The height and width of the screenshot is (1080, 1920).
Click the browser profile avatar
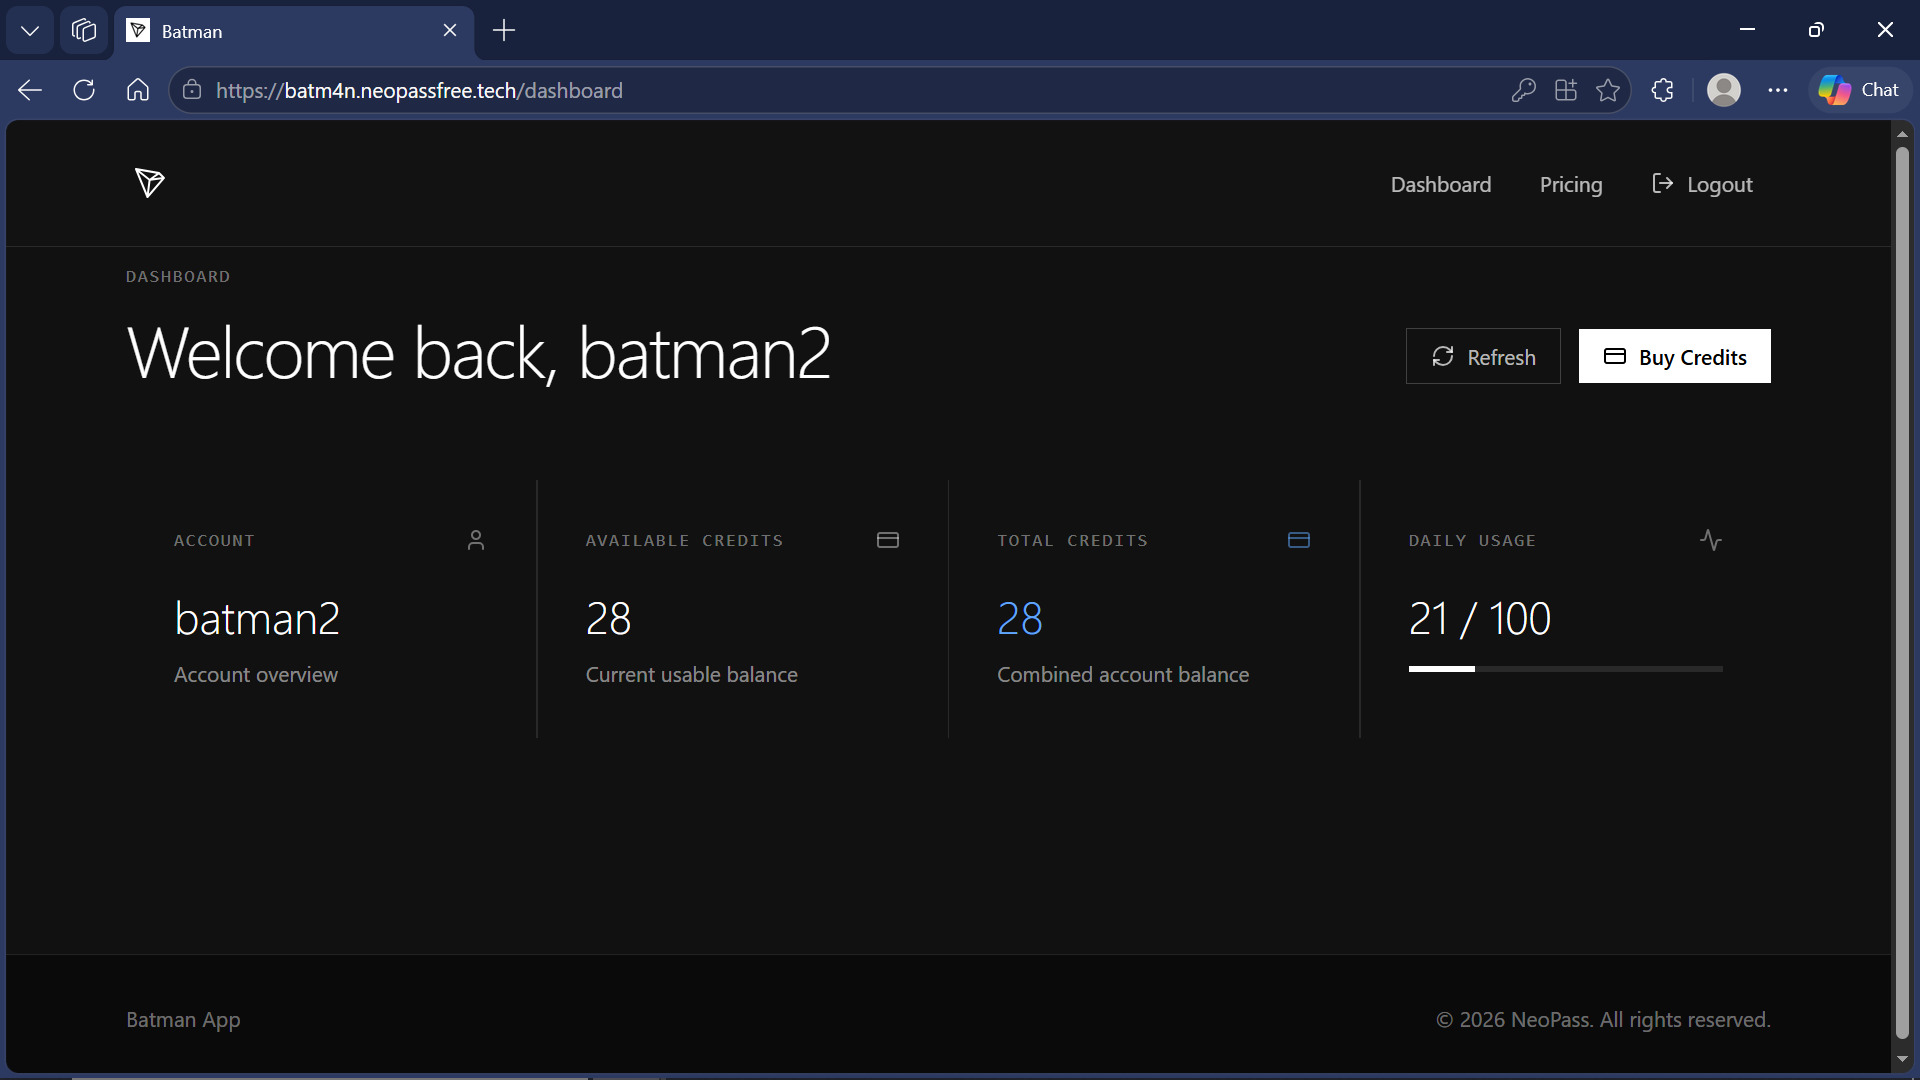1724,90
